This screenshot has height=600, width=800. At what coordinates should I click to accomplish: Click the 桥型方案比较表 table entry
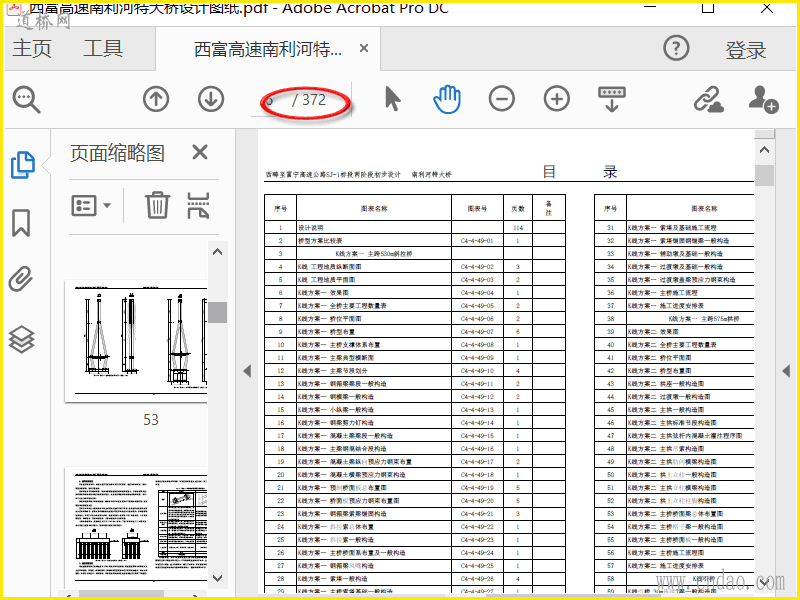320,241
